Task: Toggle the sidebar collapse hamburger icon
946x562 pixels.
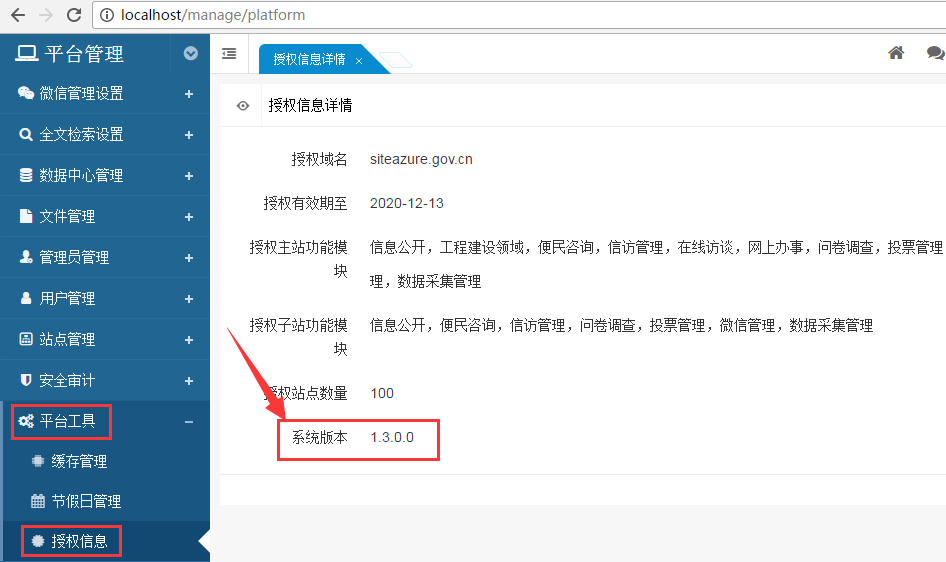Action: click(229, 54)
